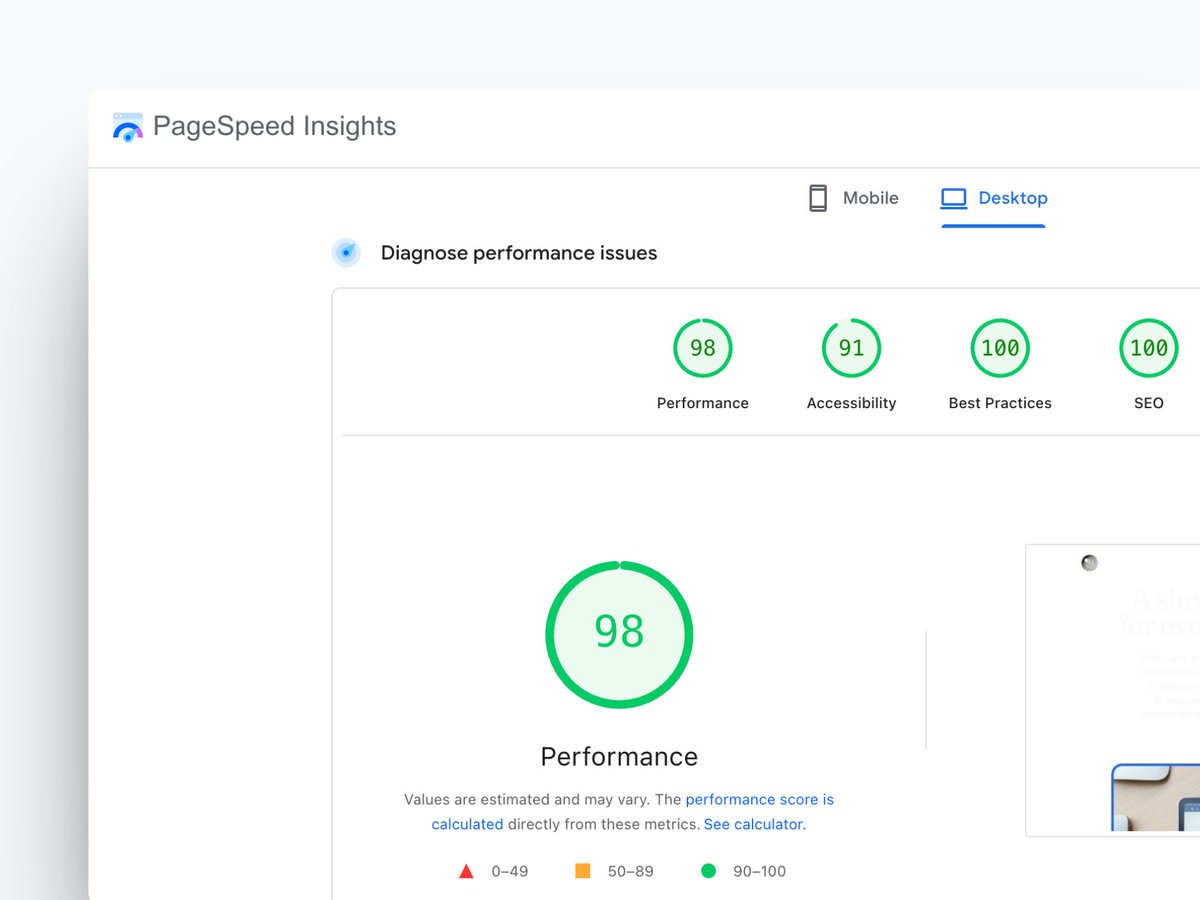Viewport: 1200px width, 900px height.
Task: Click the PageSpeed Insights logo icon
Action: click(x=128, y=127)
